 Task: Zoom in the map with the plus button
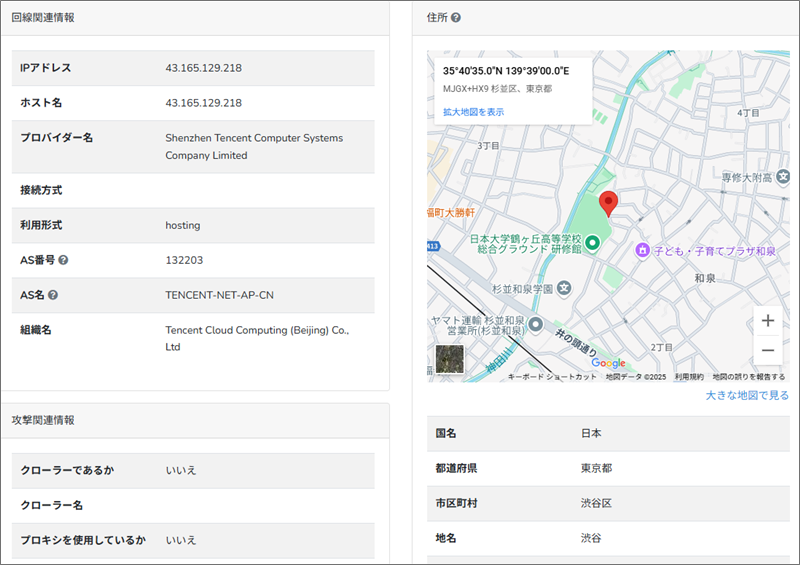[767, 321]
